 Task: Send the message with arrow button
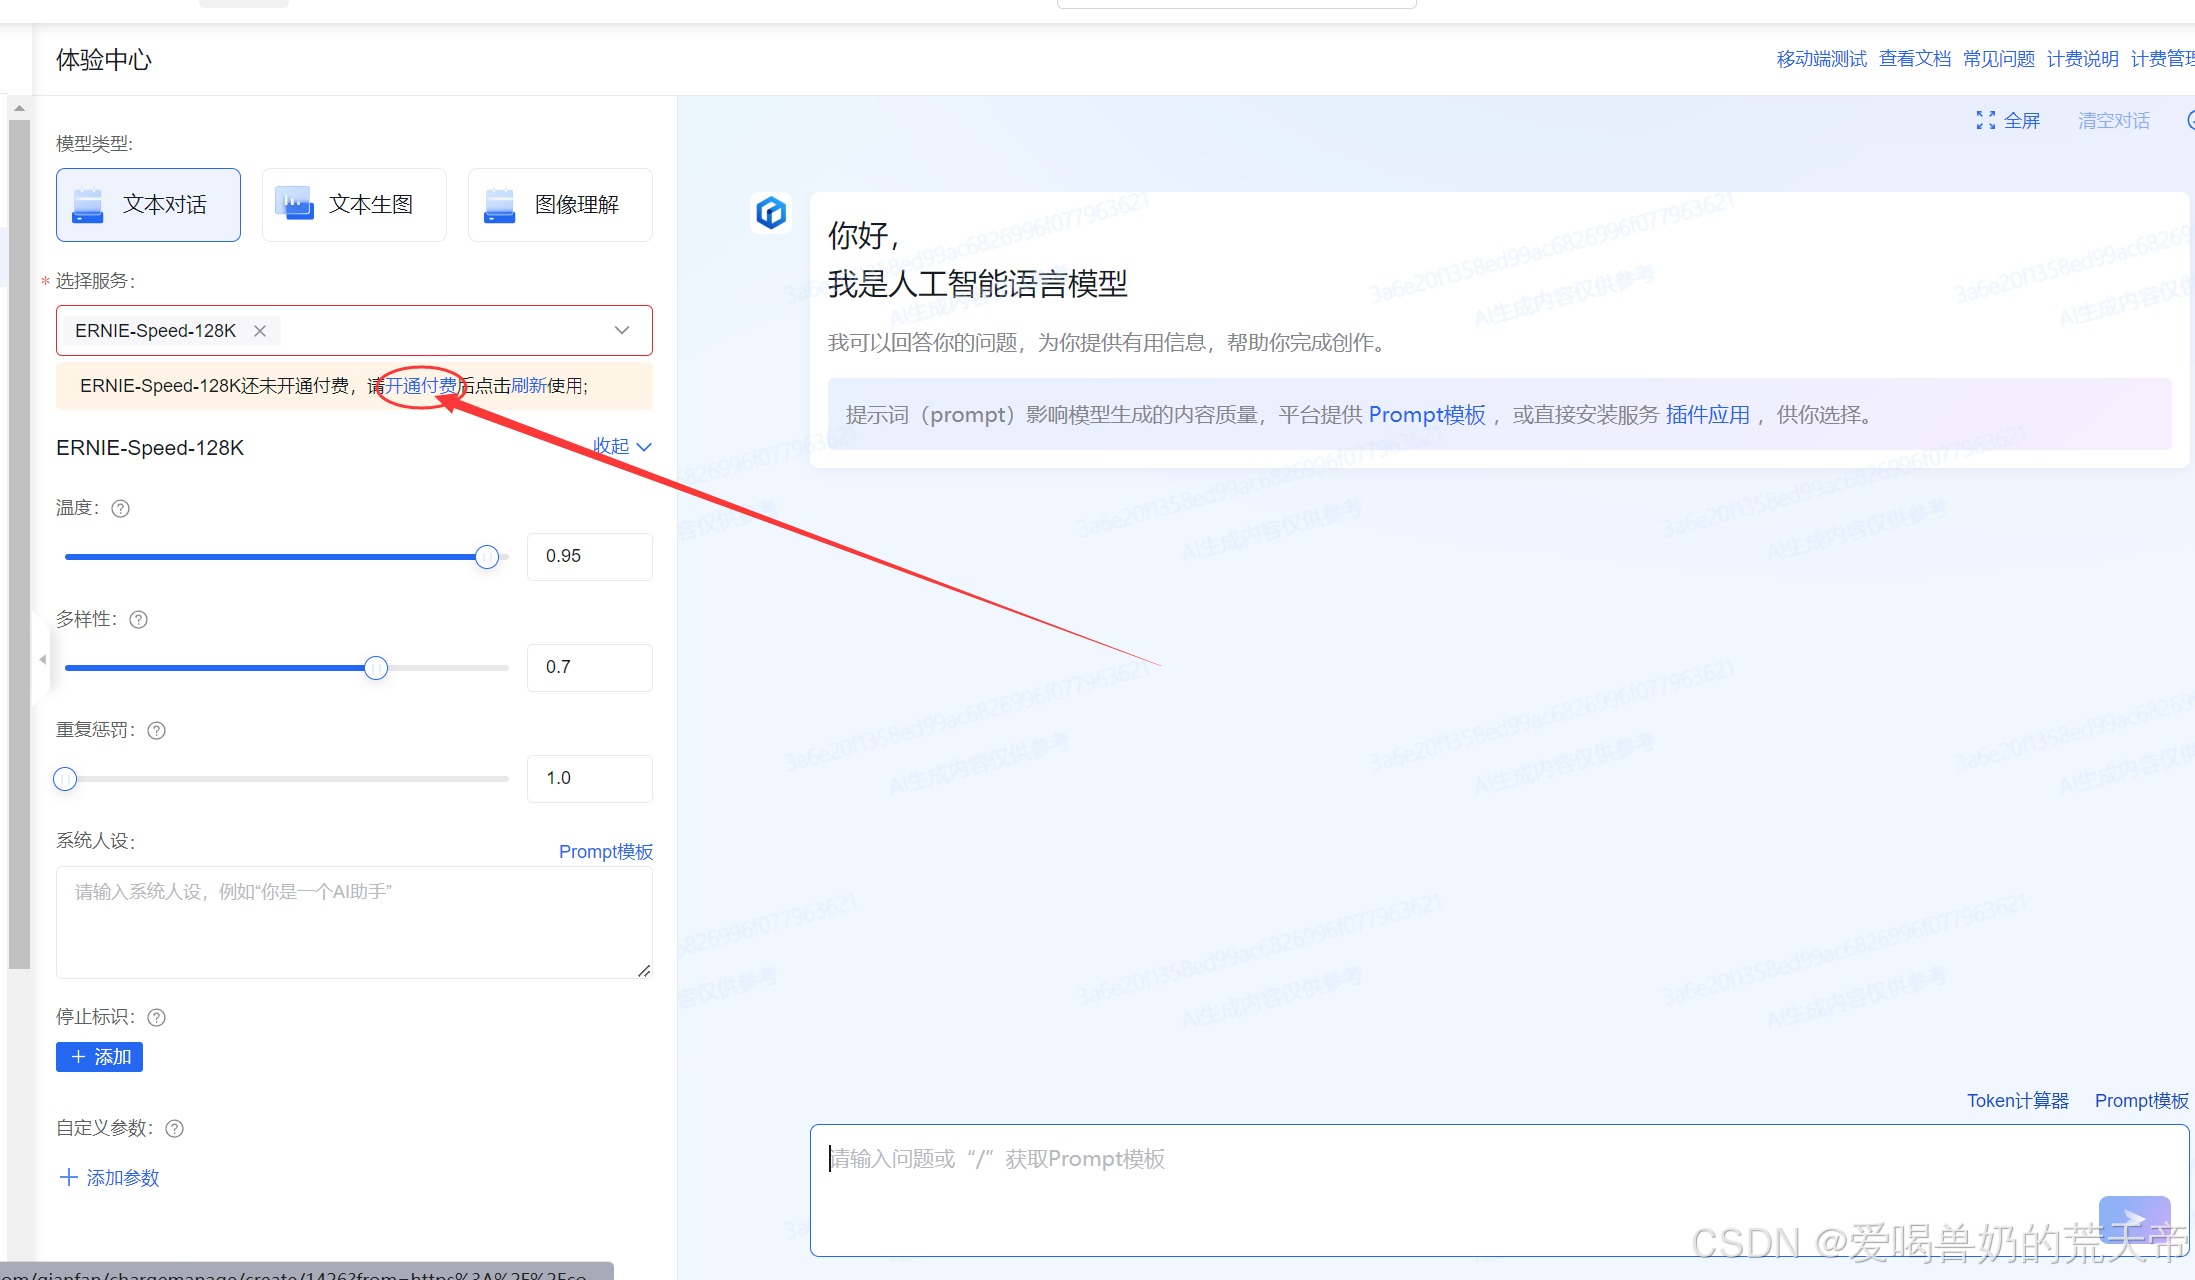[2135, 1219]
